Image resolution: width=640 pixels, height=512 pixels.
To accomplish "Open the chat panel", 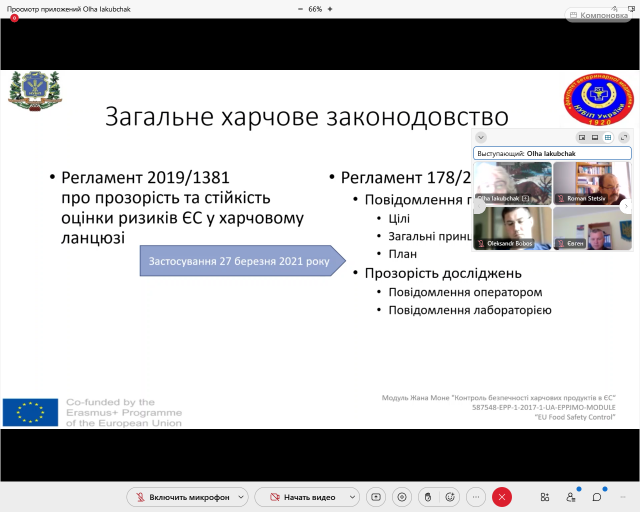I will (597, 497).
